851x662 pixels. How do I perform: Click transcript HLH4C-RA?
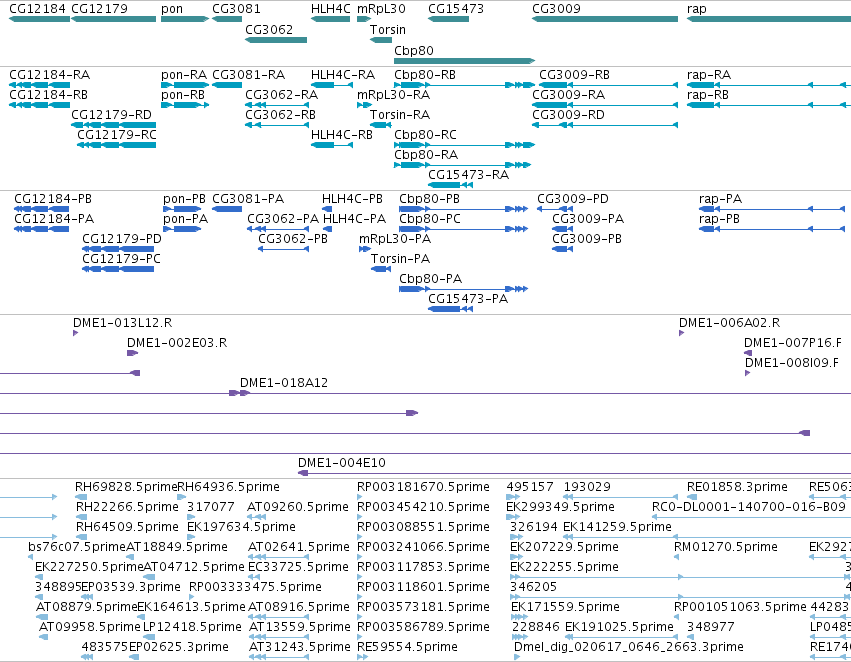pos(332,85)
